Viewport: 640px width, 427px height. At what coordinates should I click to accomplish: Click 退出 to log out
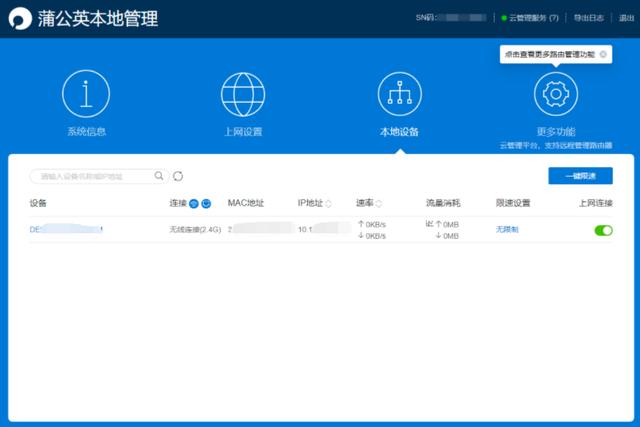[627, 18]
